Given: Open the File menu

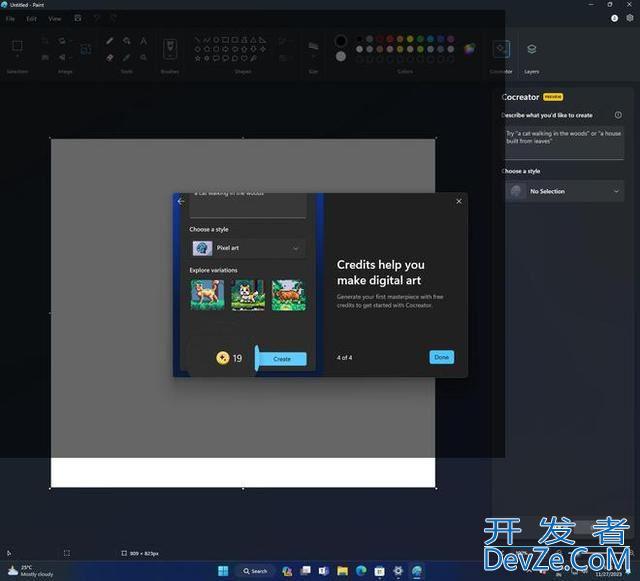Looking at the screenshot, I should pos(10,19).
